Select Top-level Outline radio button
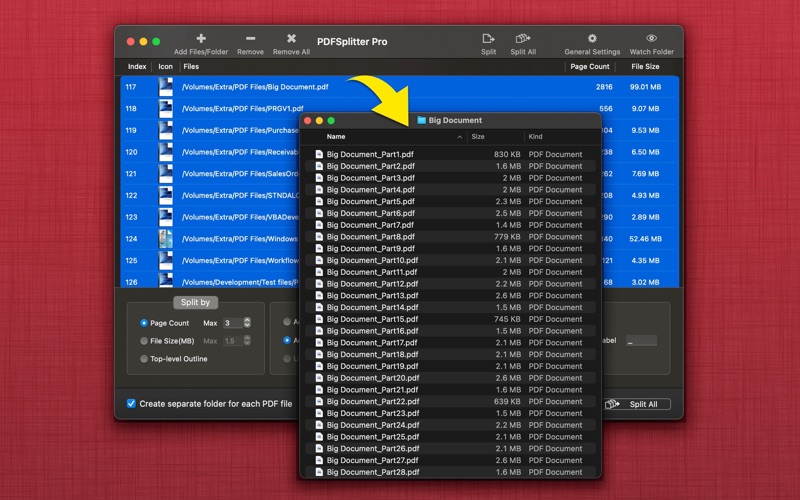 coord(144,359)
